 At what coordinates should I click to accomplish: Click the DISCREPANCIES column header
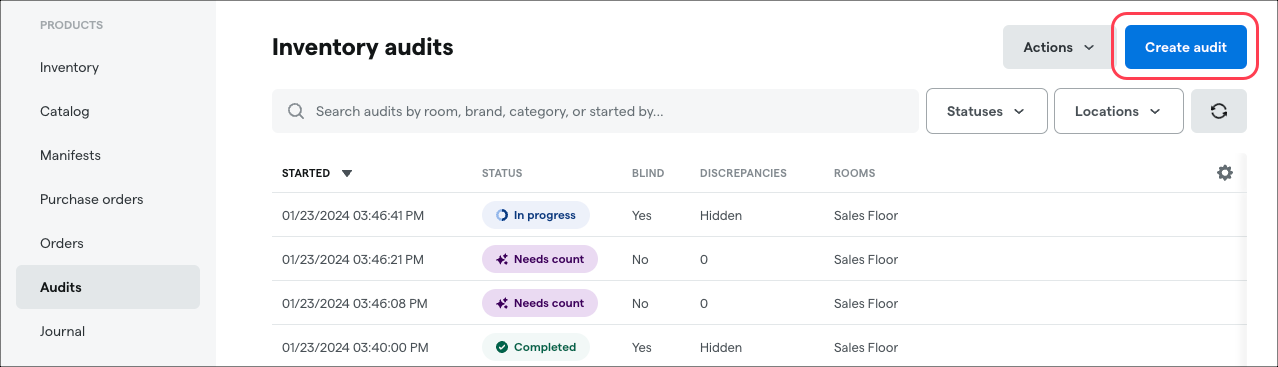point(743,173)
